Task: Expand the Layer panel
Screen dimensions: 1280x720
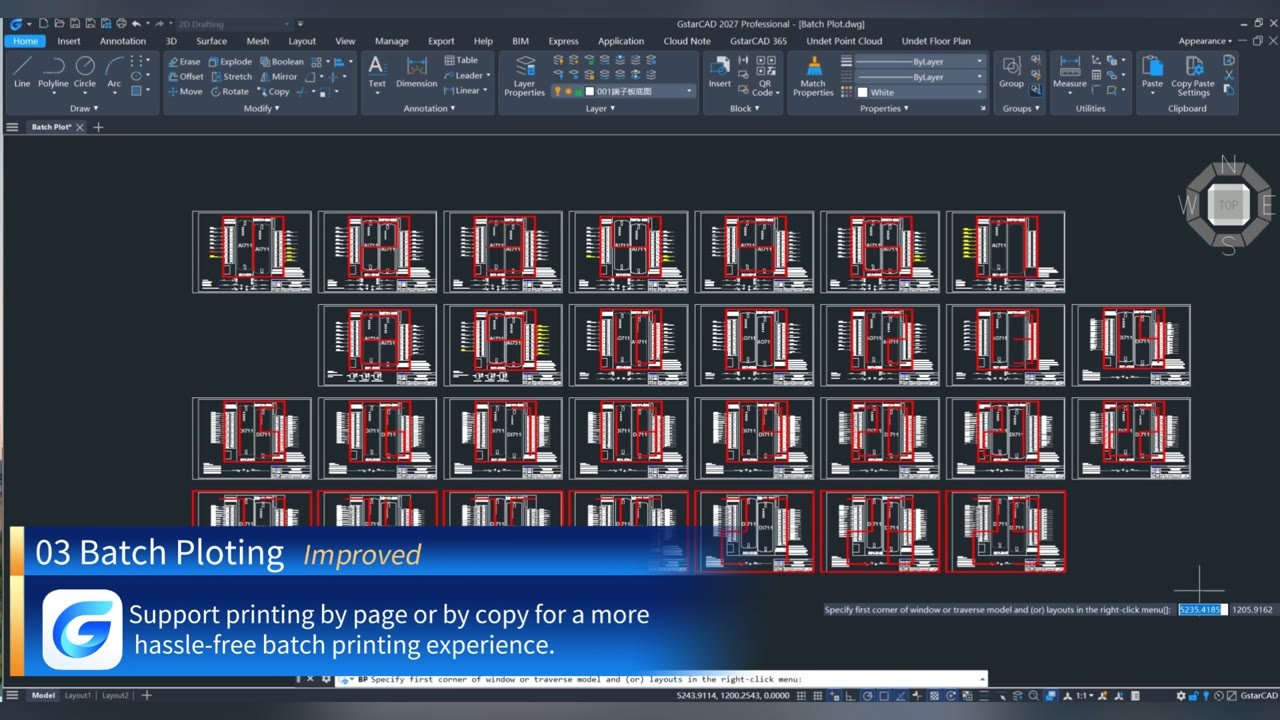Action: (x=599, y=108)
